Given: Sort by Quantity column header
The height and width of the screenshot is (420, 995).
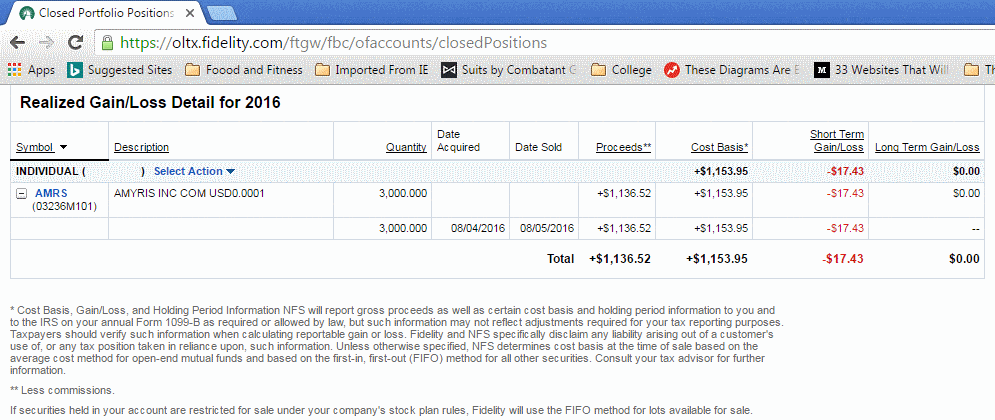Looking at the screenshot, I should [x=406, y=147].
